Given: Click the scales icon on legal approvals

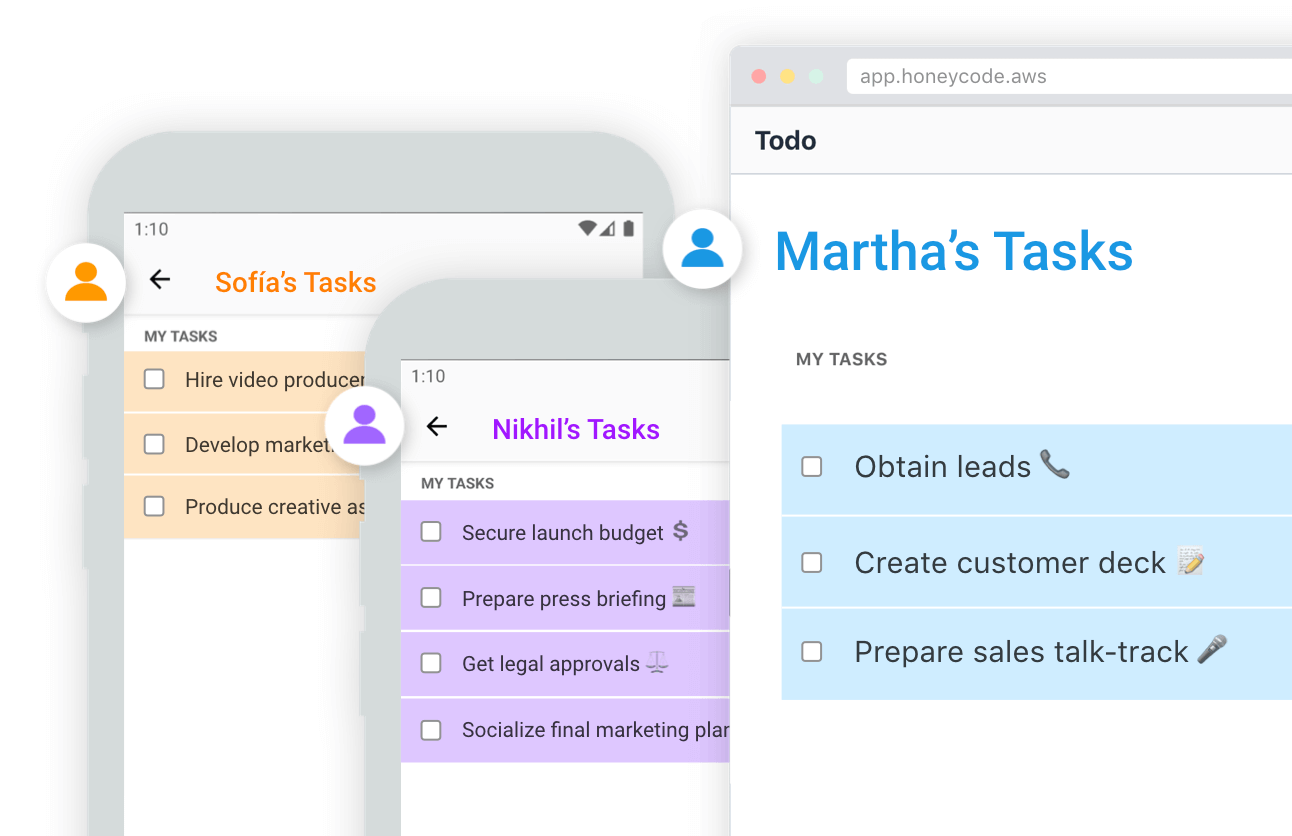Looking at the screenshot, I should pyautogui.click(x=657, y=662).
